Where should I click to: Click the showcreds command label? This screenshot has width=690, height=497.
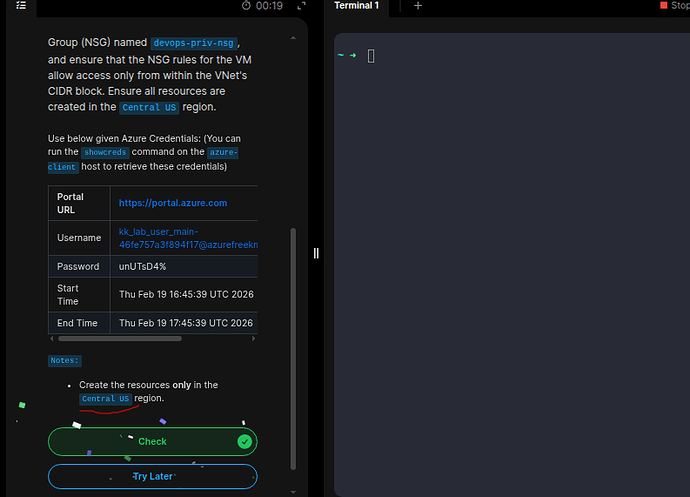(105, 152)
